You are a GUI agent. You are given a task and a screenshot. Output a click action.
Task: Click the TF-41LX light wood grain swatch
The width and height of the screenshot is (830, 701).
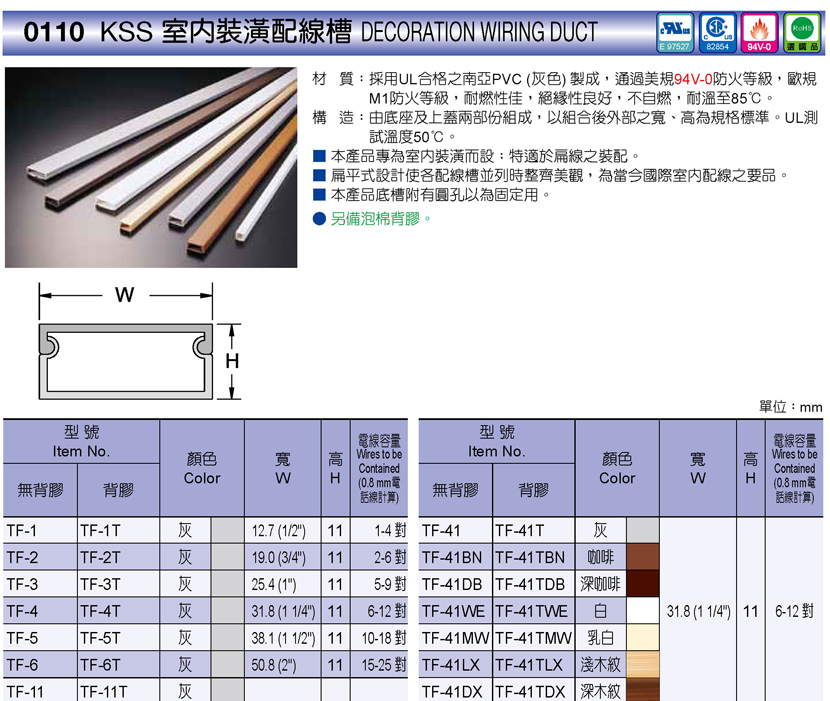[x=643, y=664]
